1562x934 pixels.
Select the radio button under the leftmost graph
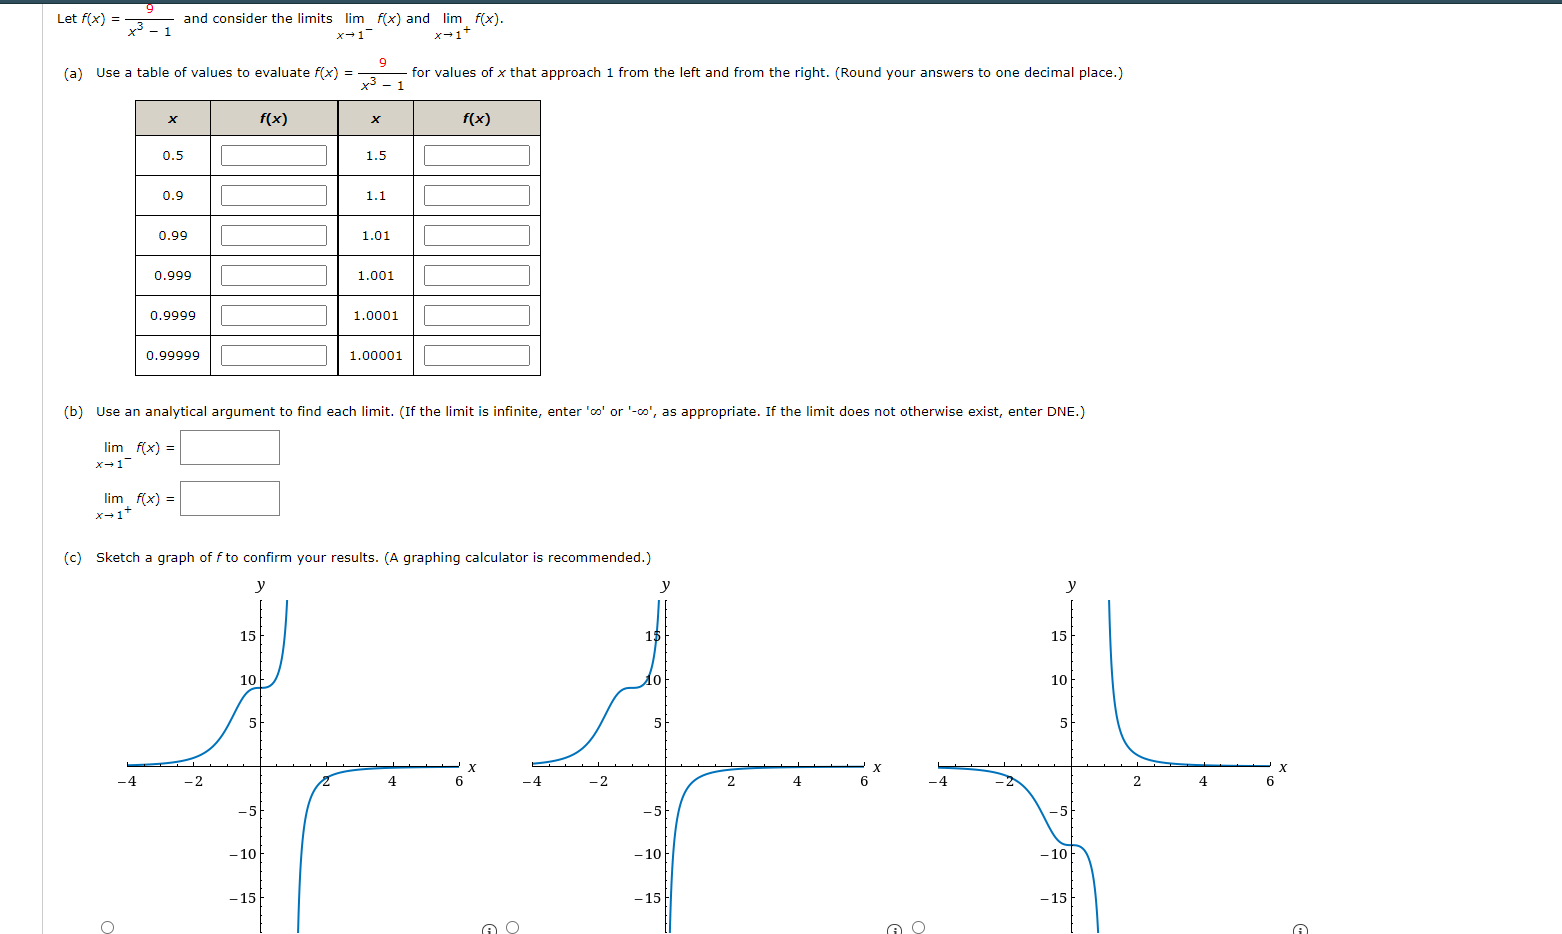pos(107,927)
